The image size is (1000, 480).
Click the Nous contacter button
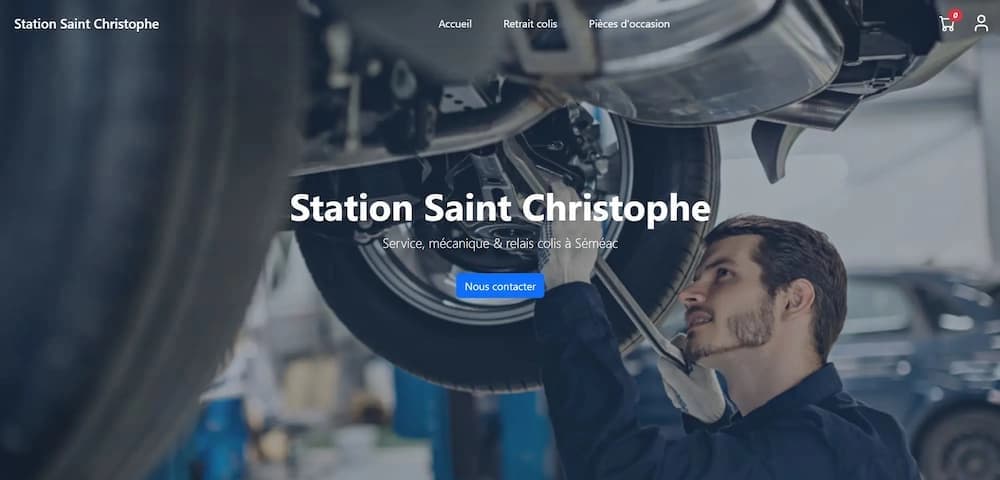point(500,286)
